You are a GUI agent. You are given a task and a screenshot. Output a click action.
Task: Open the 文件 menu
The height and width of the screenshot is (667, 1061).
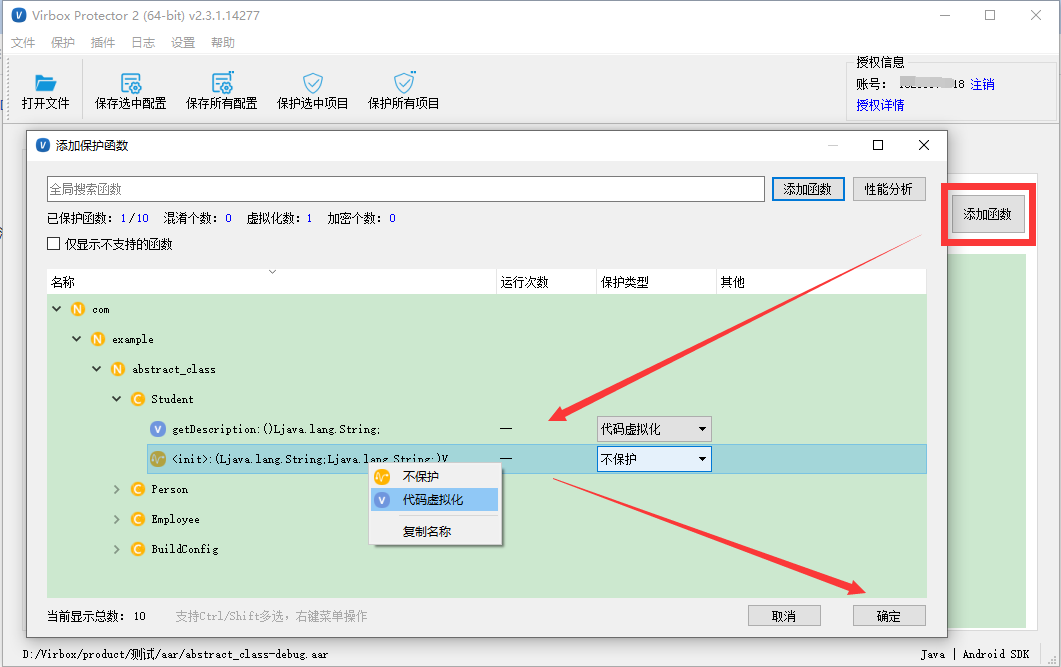coord(23,43)
